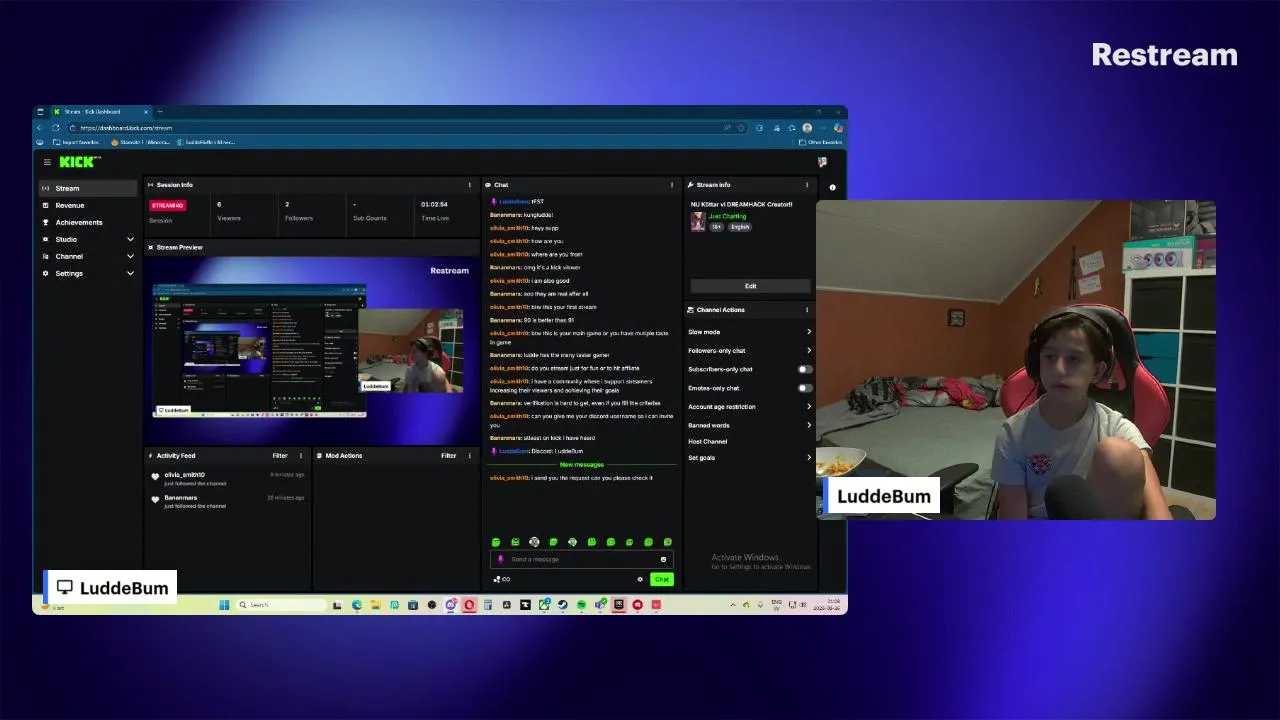The image size is (1280, 720).
Task: Click Bananmars in Activity Feed
Action: click(181, 498)
